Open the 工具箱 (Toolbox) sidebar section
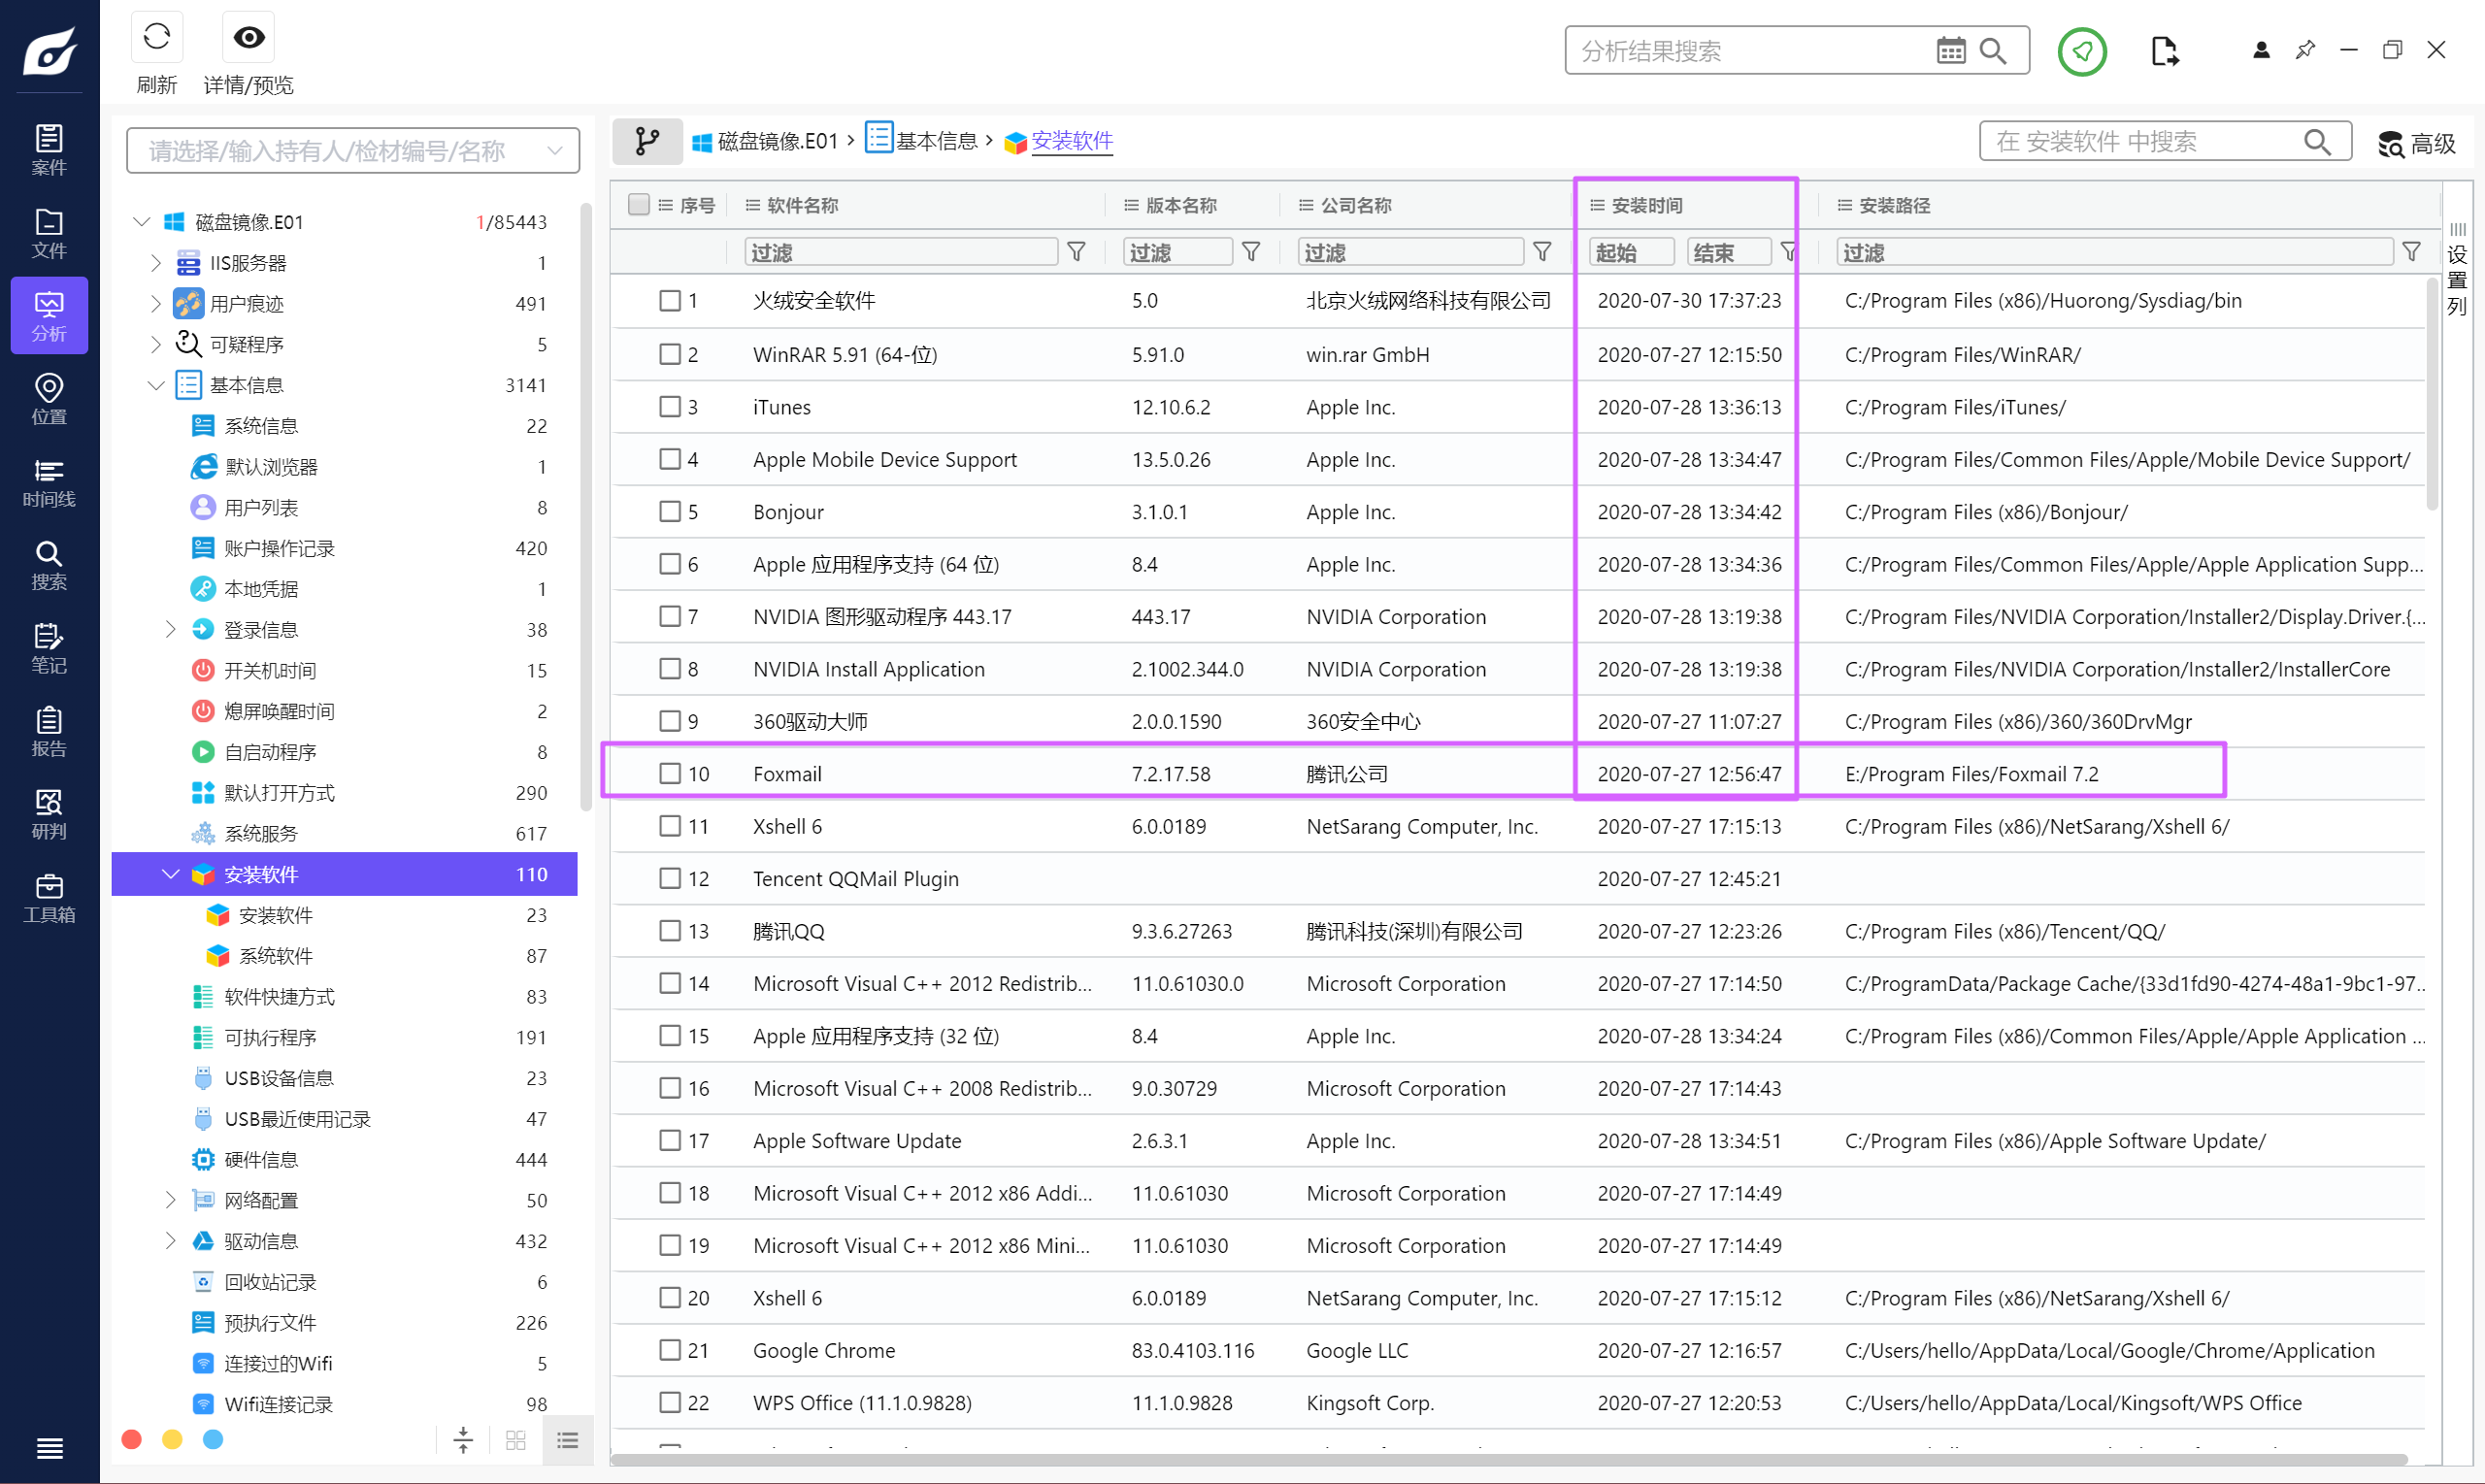The height and width of the screenshot is (1484, 2485). click(x=49, y=897)
